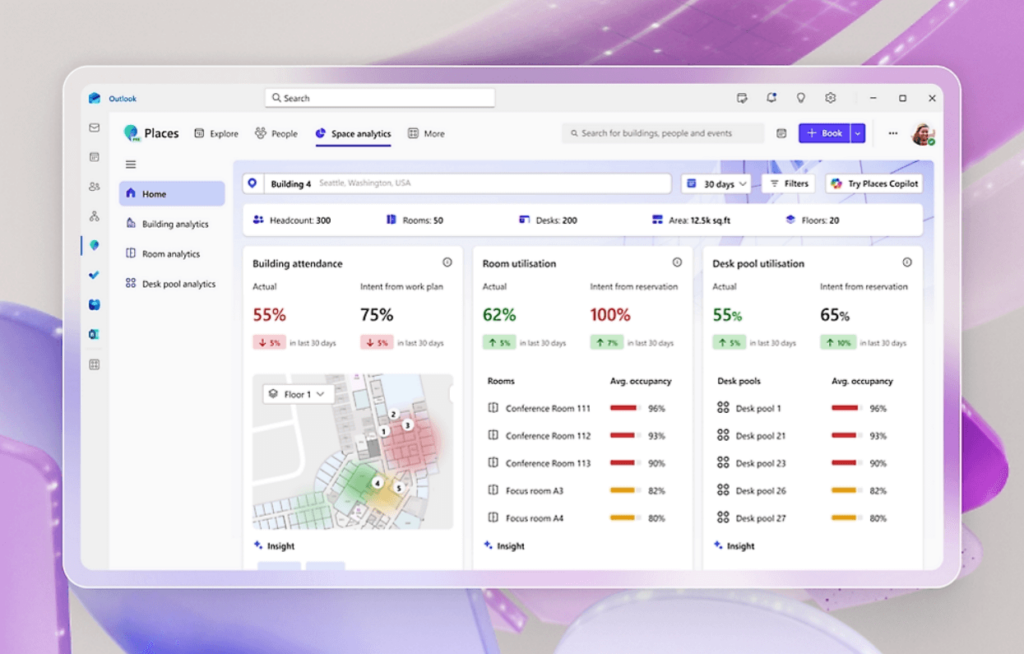This screenshot has height=654, width=1024.
Task: Select Conference Room 113 row
Action: (x=580, y=463)
